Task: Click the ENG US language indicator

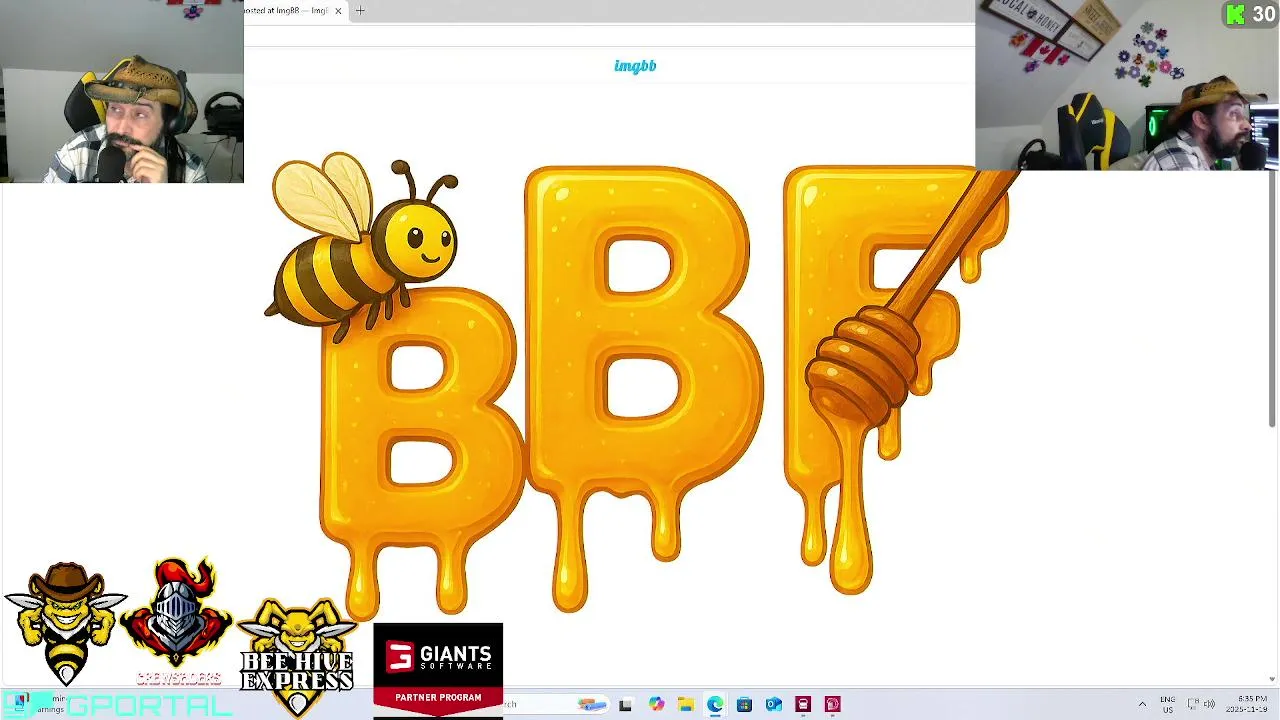Action: [1167, 704]
